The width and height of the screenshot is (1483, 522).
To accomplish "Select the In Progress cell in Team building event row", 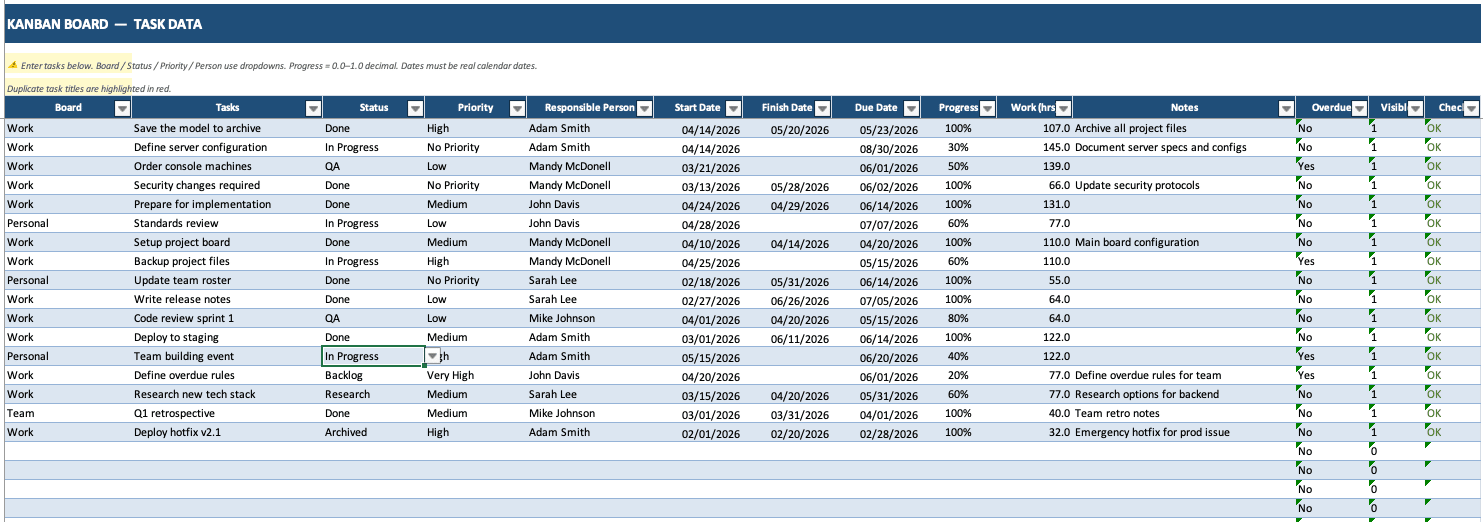I will coord(373,356).
